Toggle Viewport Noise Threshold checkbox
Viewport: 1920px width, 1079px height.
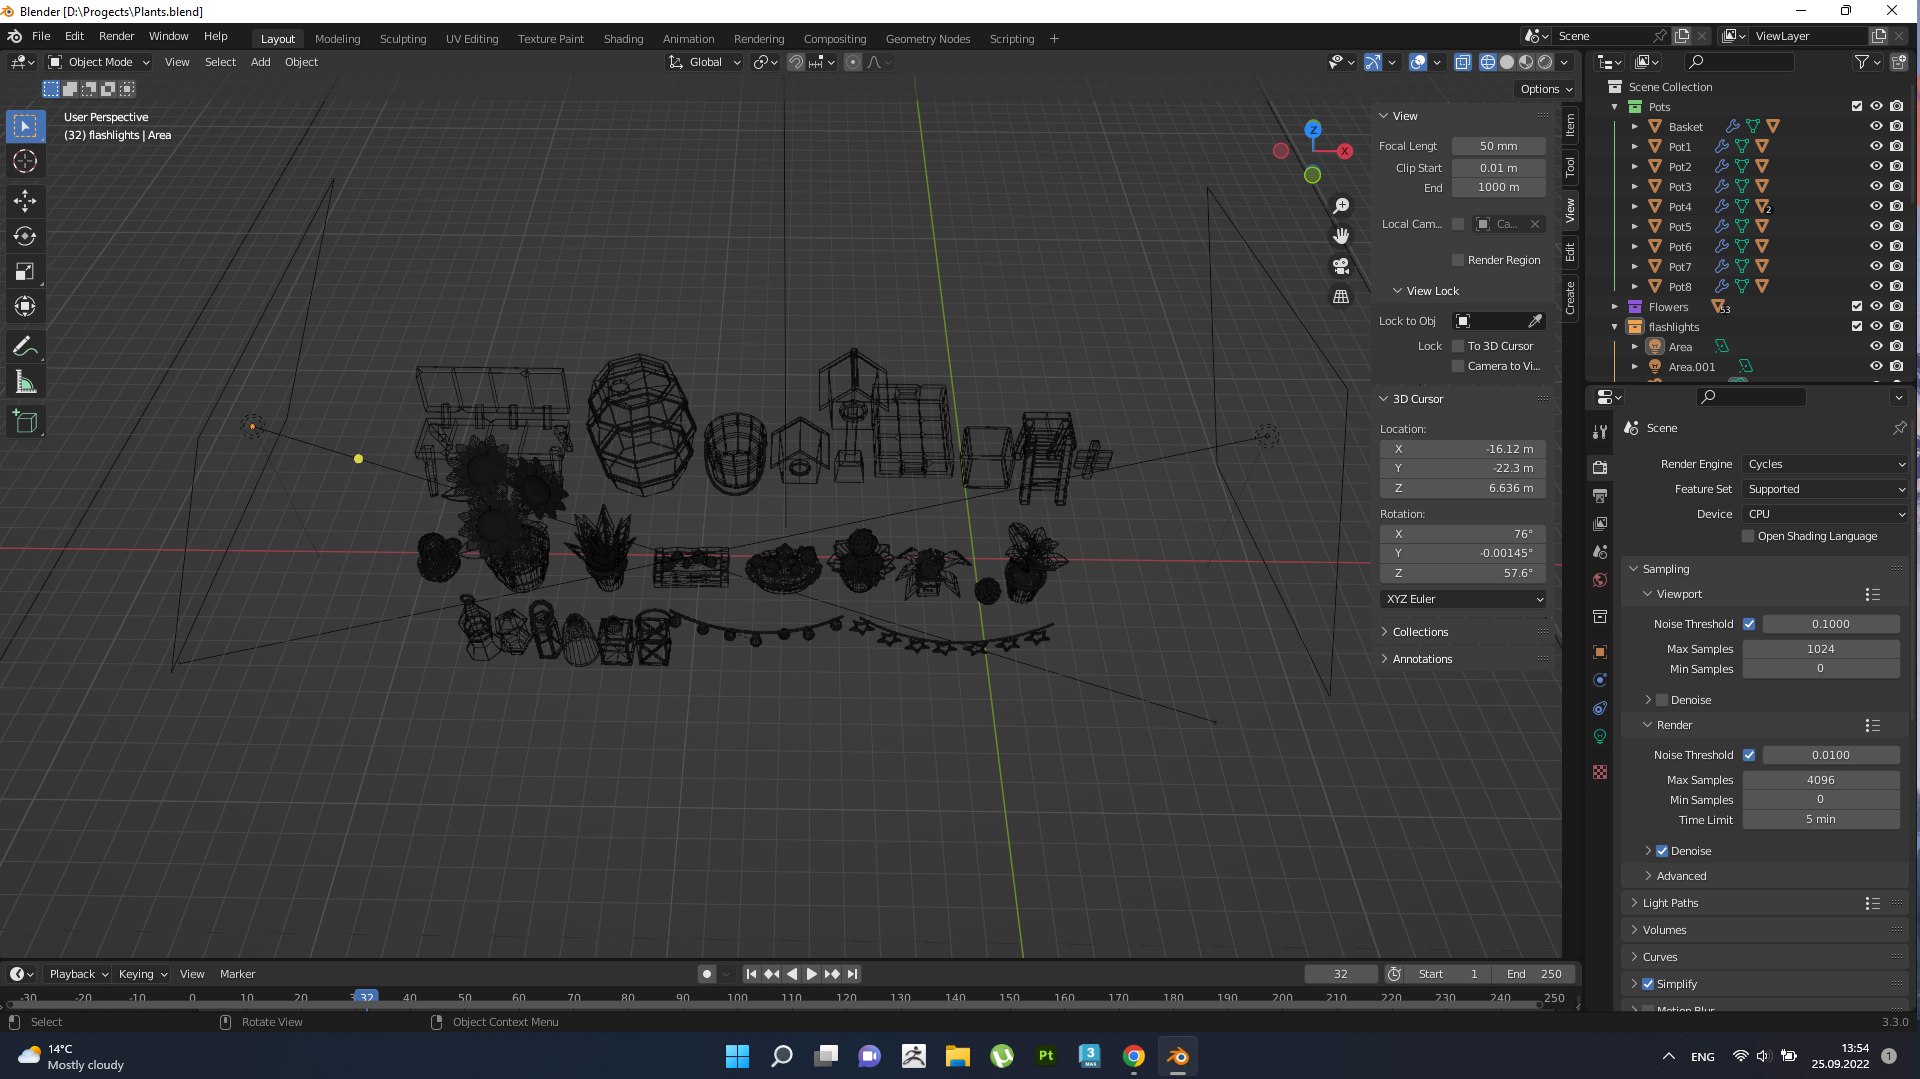[x=1749, y=624]
